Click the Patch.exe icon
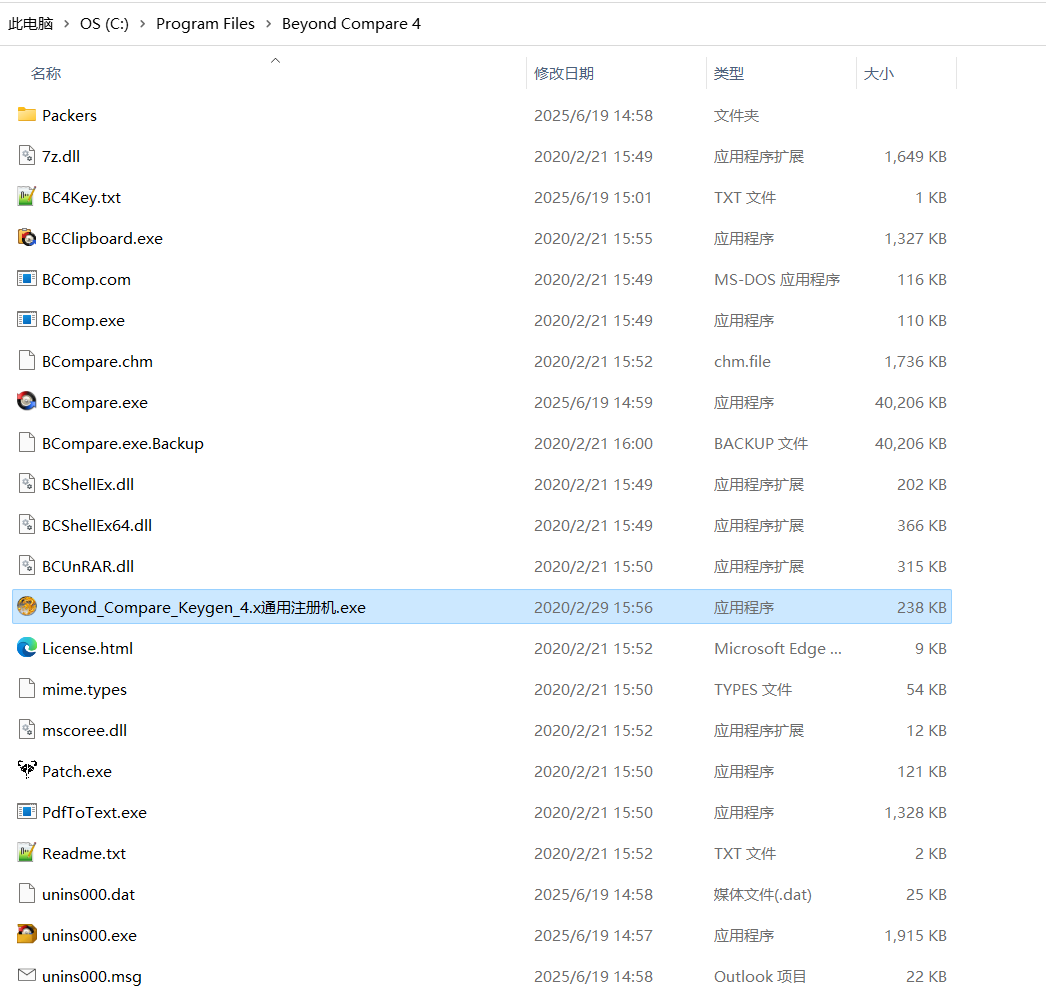This screenshot has height=987, width=1046. click(27, 770)
